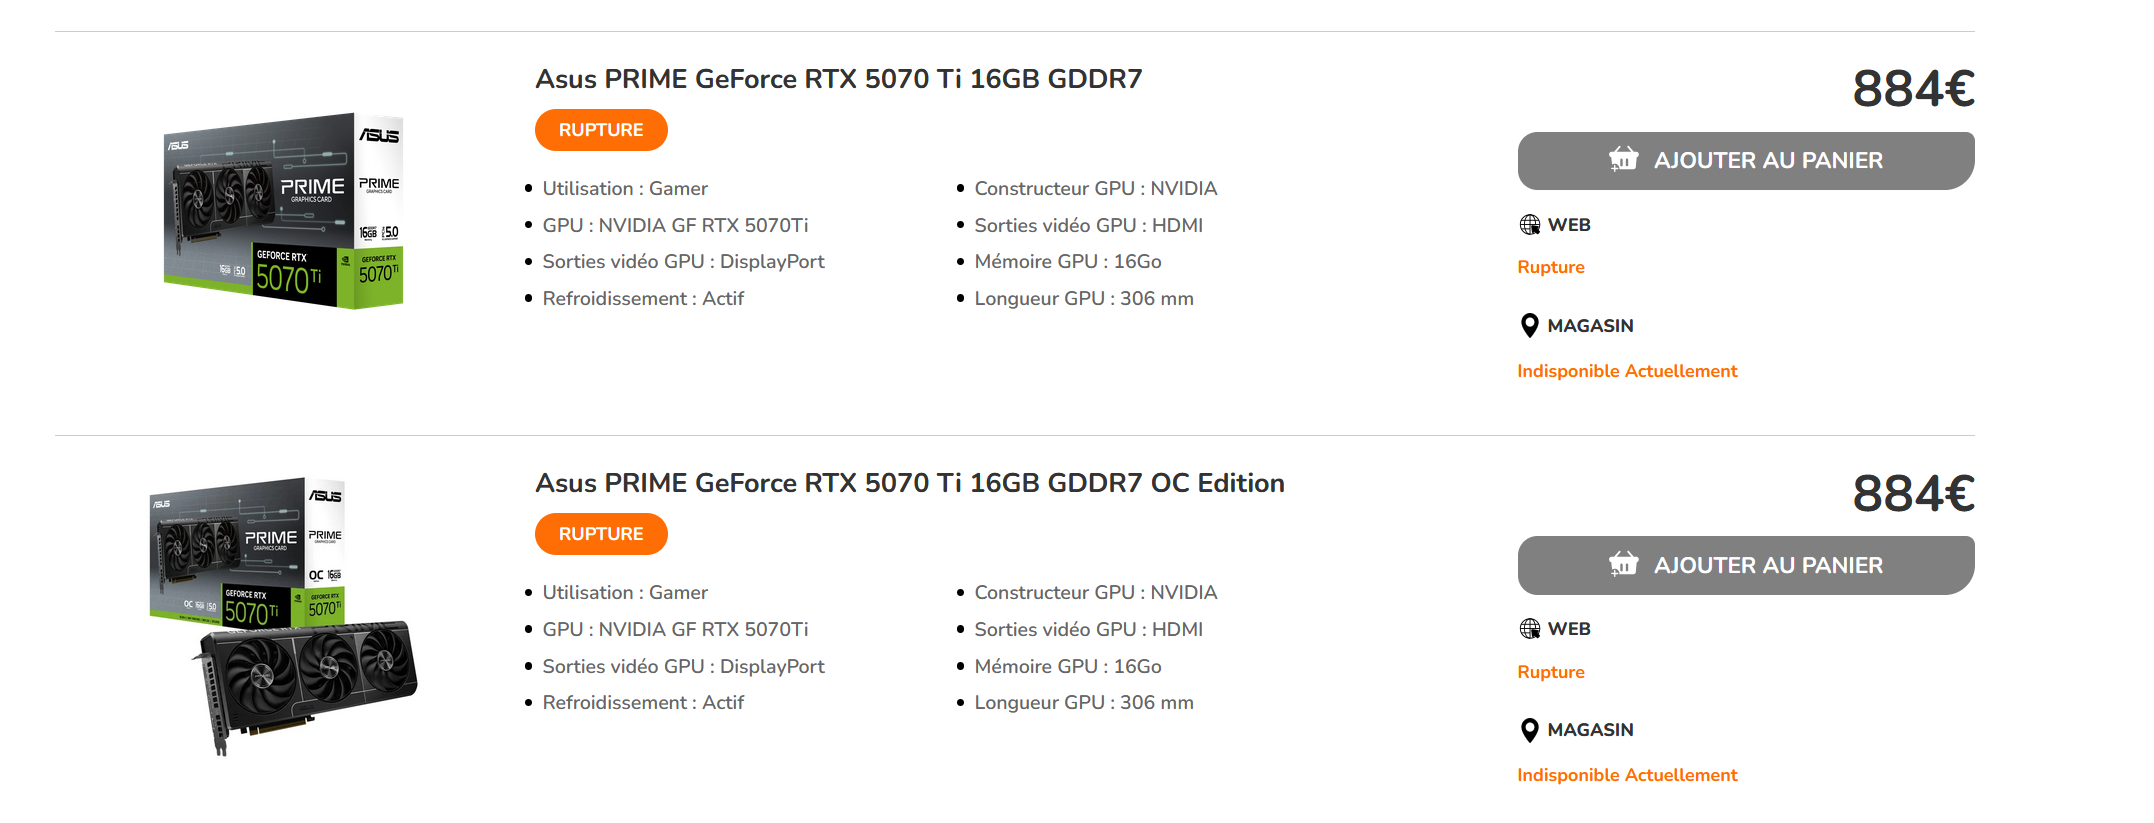The image size is (2154, 823).
Task: Open the first Asus PRIME 5070 Ti box image
Action: tap(284, 211)
